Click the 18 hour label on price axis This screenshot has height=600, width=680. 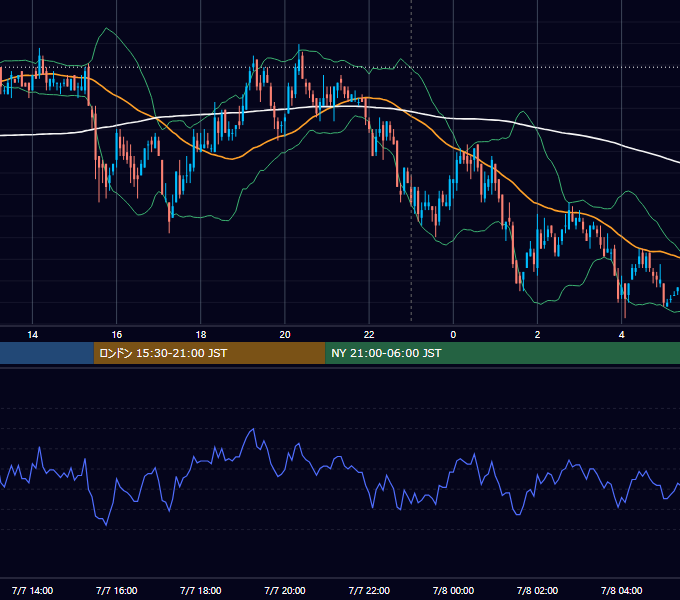(201, 335)
